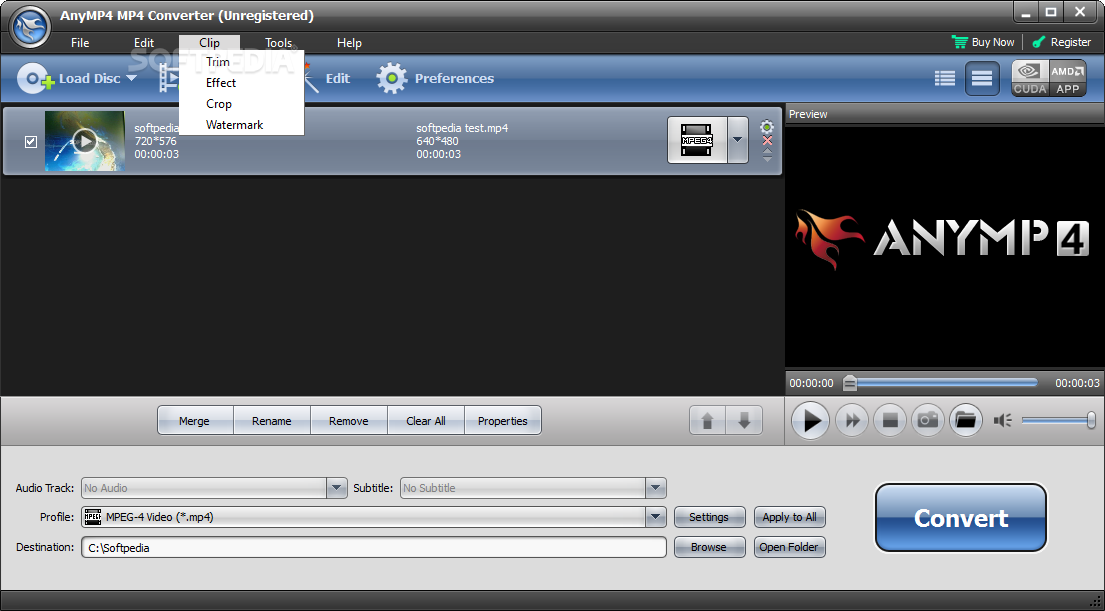This screenshot has height=611, width=1105.
Task: Open the snapshot folder icon
Action: coord(965,421)
